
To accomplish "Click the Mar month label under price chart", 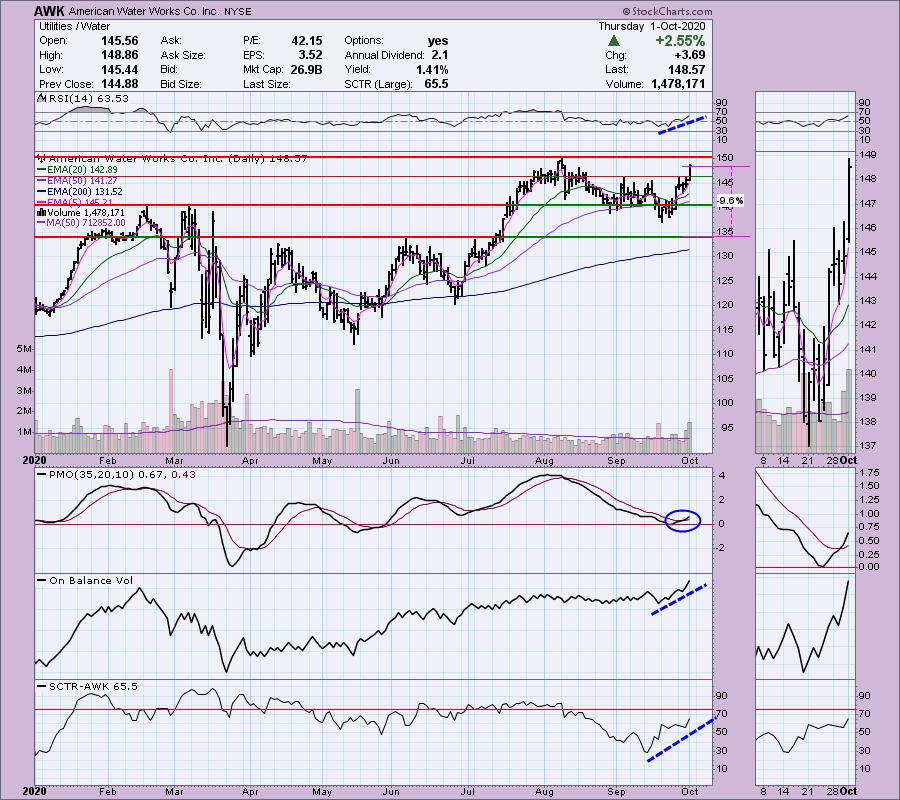I will pyautogui.click(x=174, y=461).
